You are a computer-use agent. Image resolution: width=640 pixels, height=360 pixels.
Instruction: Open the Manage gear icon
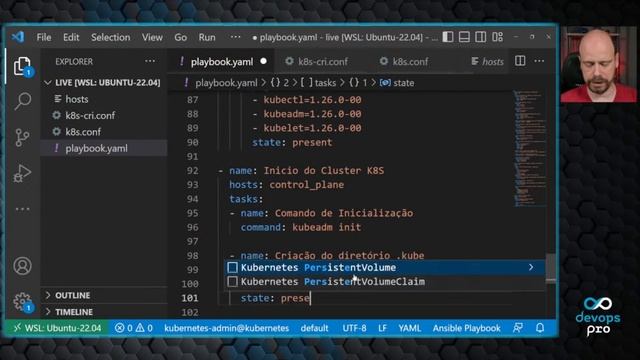pos(22,302)
